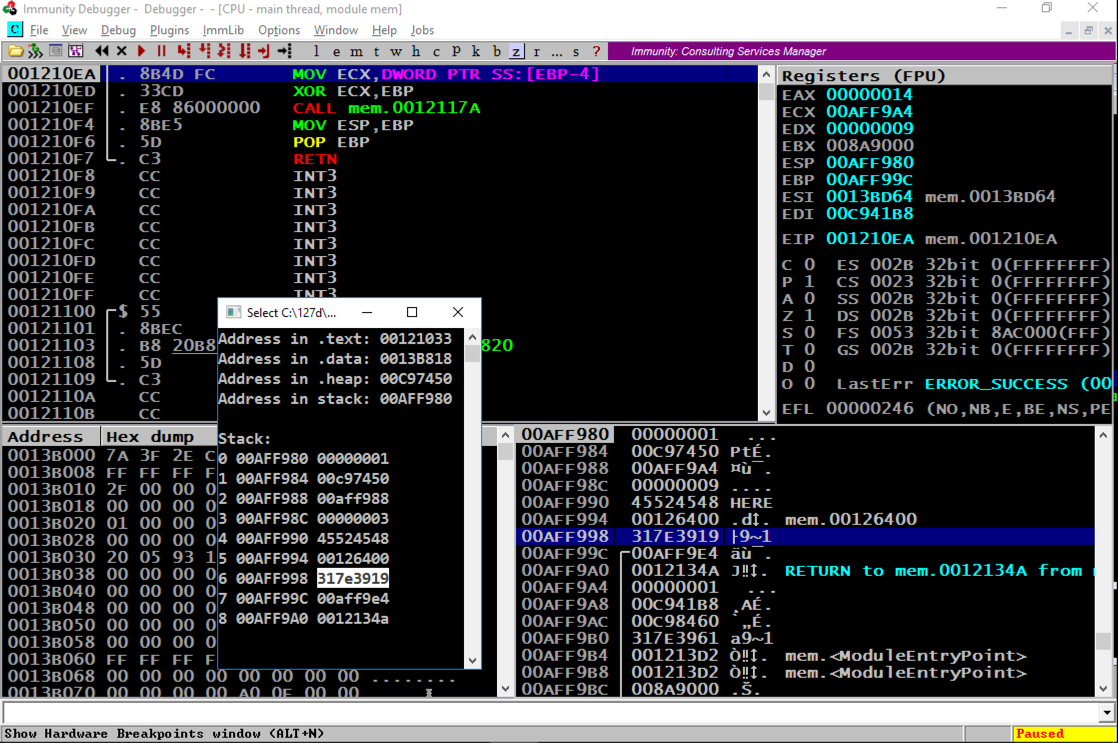Show the Executable modules window (e)
This screenshot has width=1118, height=743.
click(337, 51)
